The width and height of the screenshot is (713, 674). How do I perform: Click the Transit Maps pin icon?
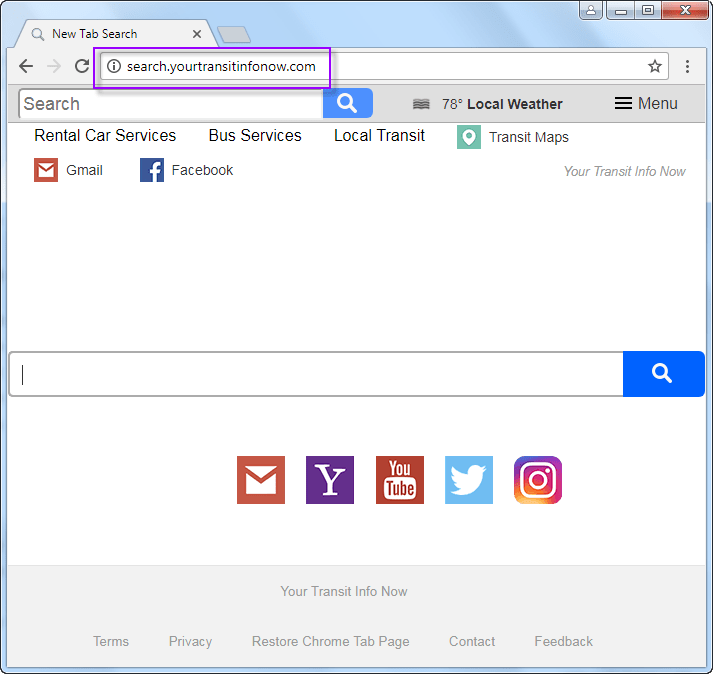tap(469, 137)
